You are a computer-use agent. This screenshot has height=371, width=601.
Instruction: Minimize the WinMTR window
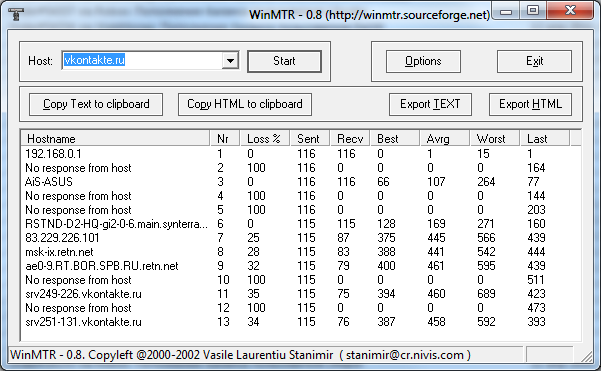[506, 11]
